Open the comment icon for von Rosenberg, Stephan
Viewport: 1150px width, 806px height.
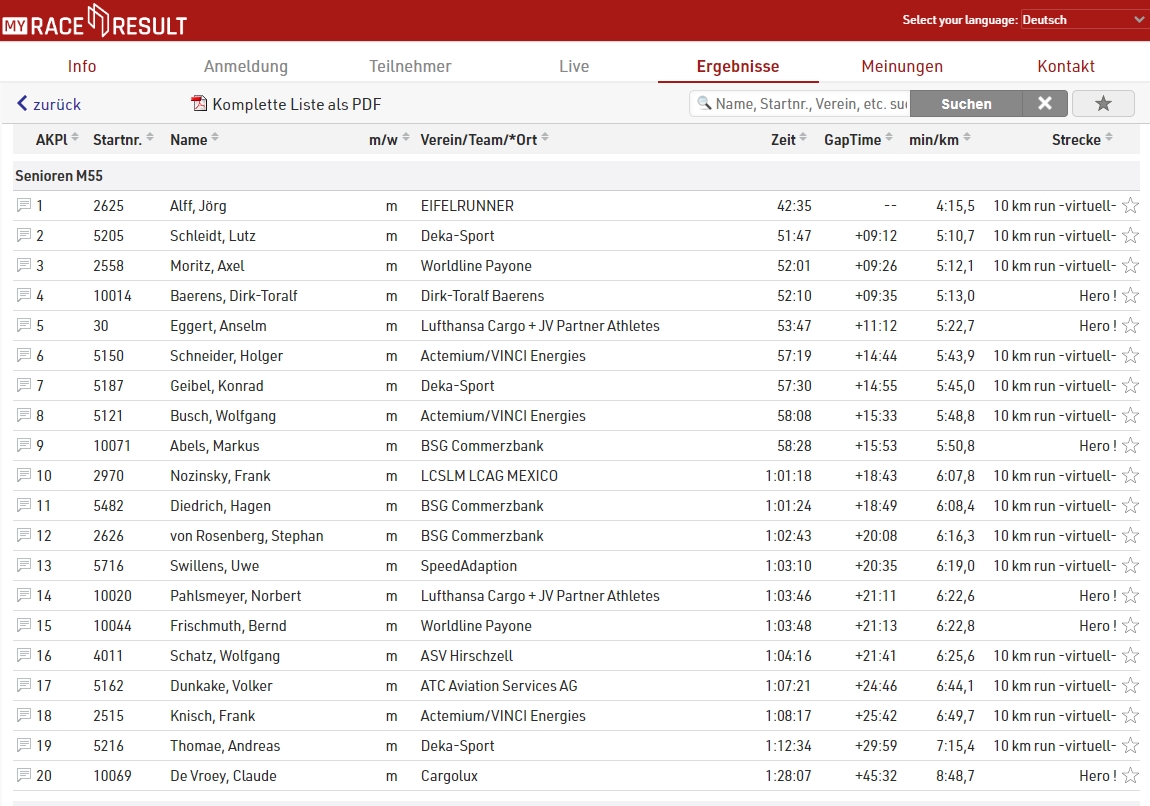tap(23, 535)
